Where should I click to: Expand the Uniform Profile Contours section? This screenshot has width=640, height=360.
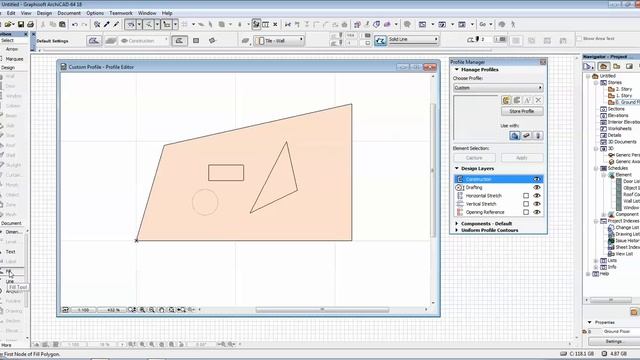coord(457,230)
